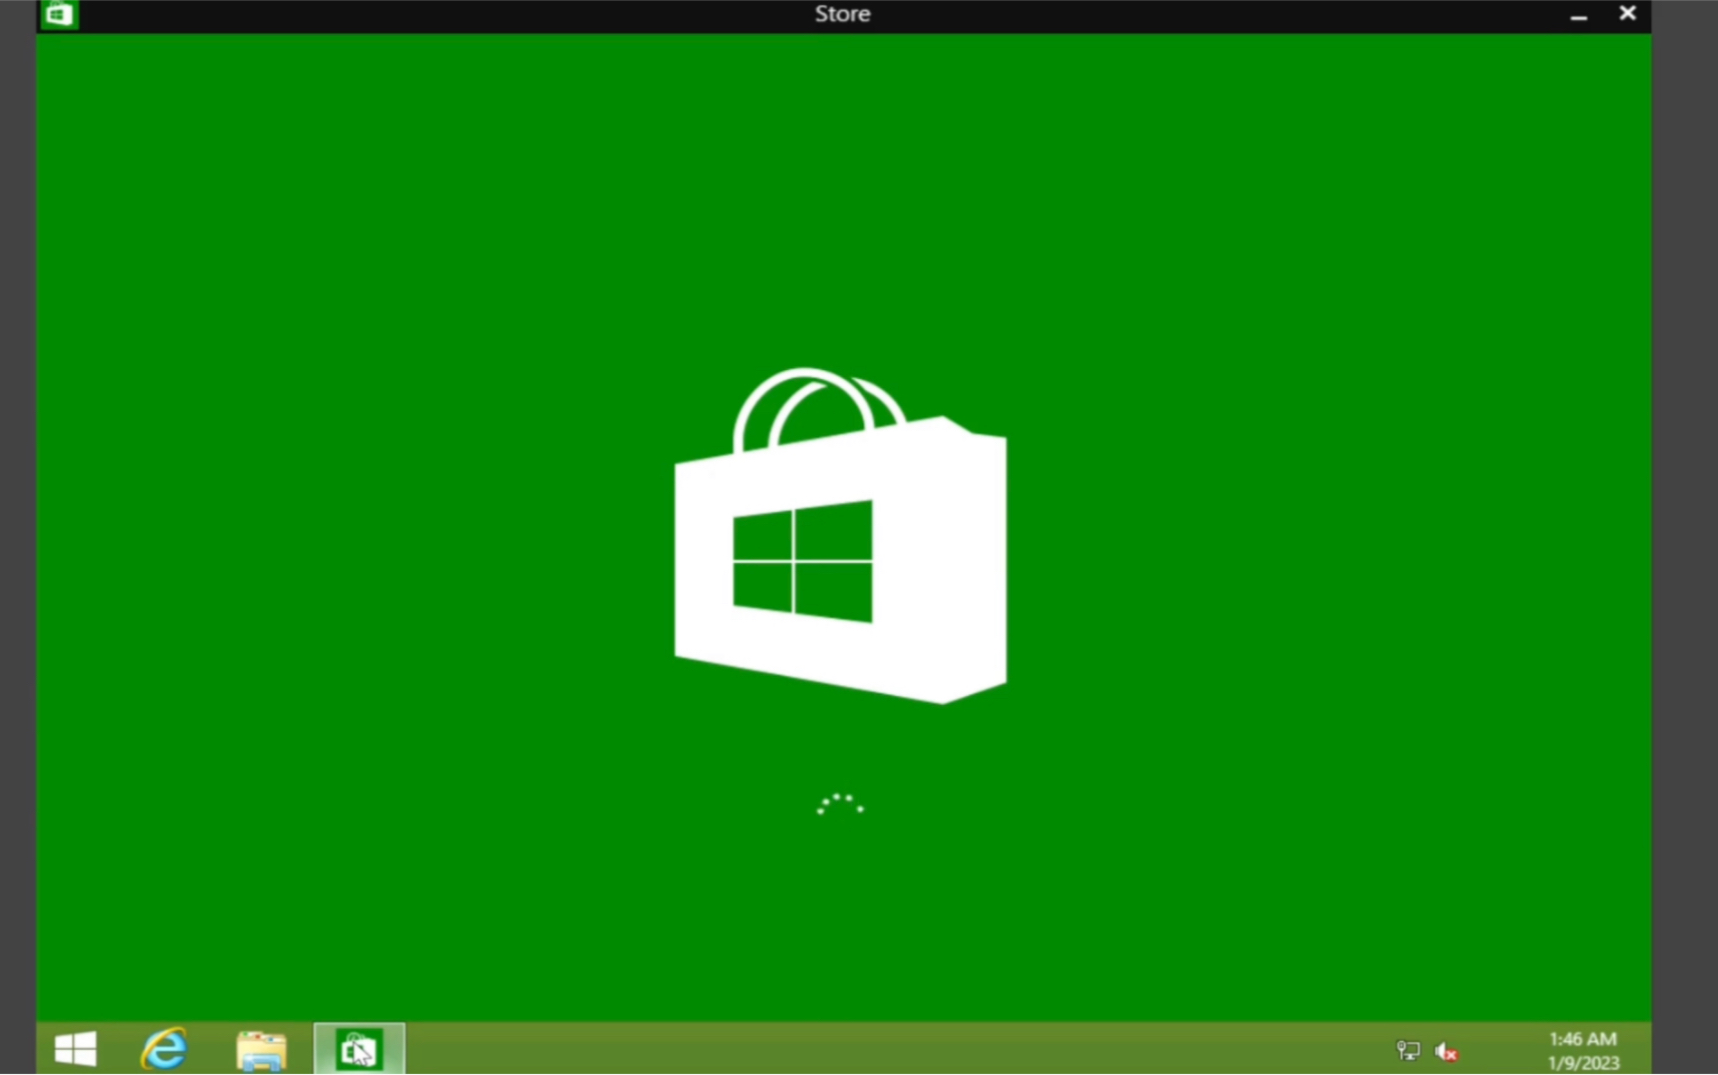Open the clock showing 1:46 AM
The width and height of the screenshot is (1718, 1075).
[x=1582, y=1039]
